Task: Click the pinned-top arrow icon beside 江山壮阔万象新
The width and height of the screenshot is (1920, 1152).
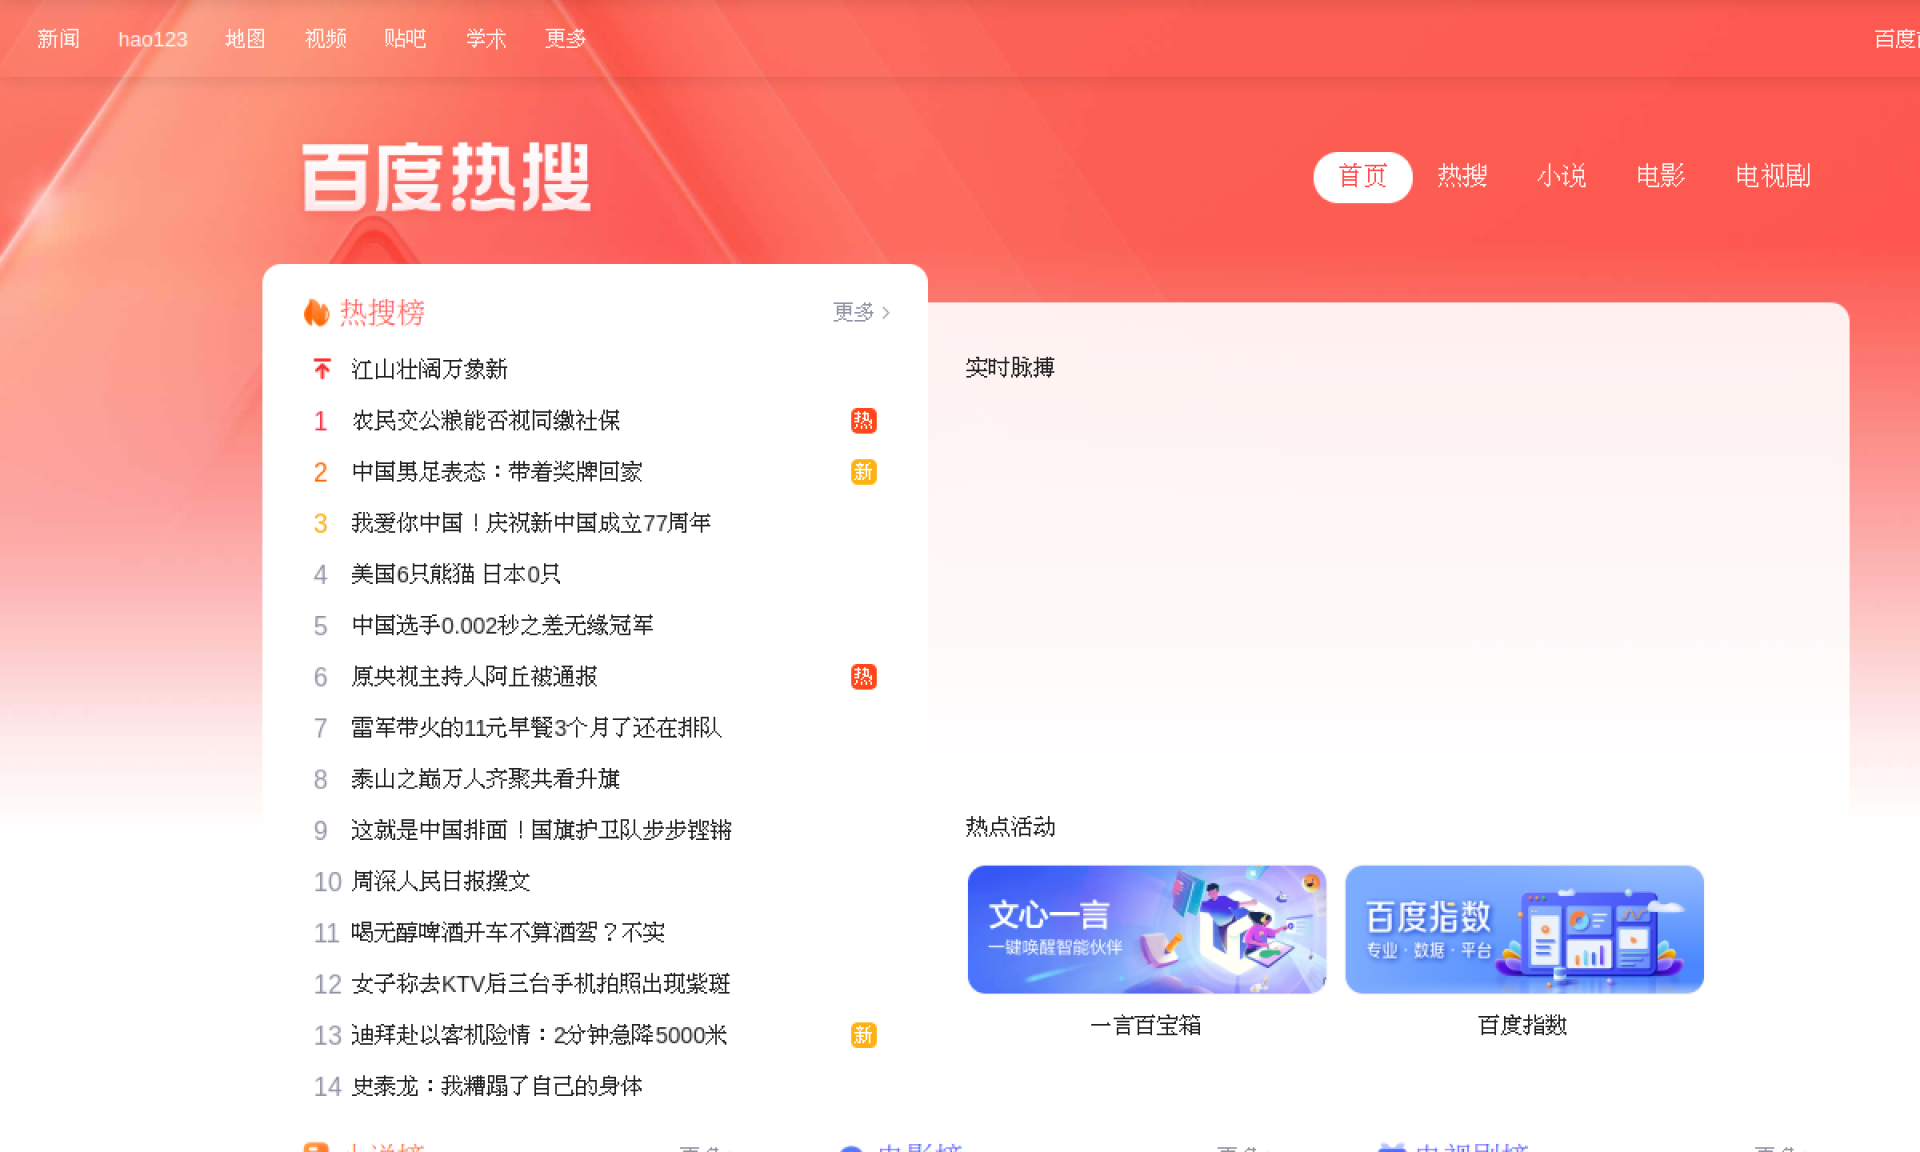Action: [x=321, y=369]
